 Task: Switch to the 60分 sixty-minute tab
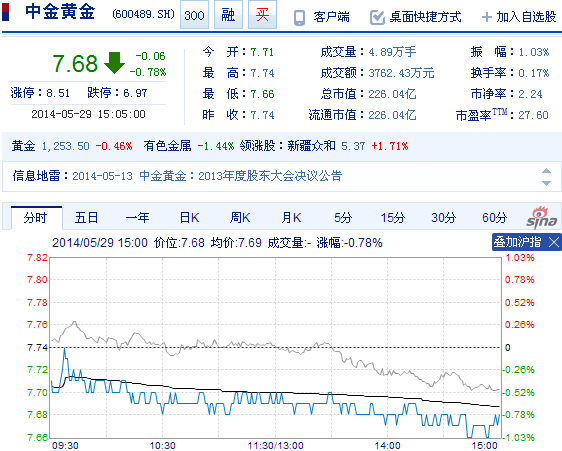tap(494, 218)
